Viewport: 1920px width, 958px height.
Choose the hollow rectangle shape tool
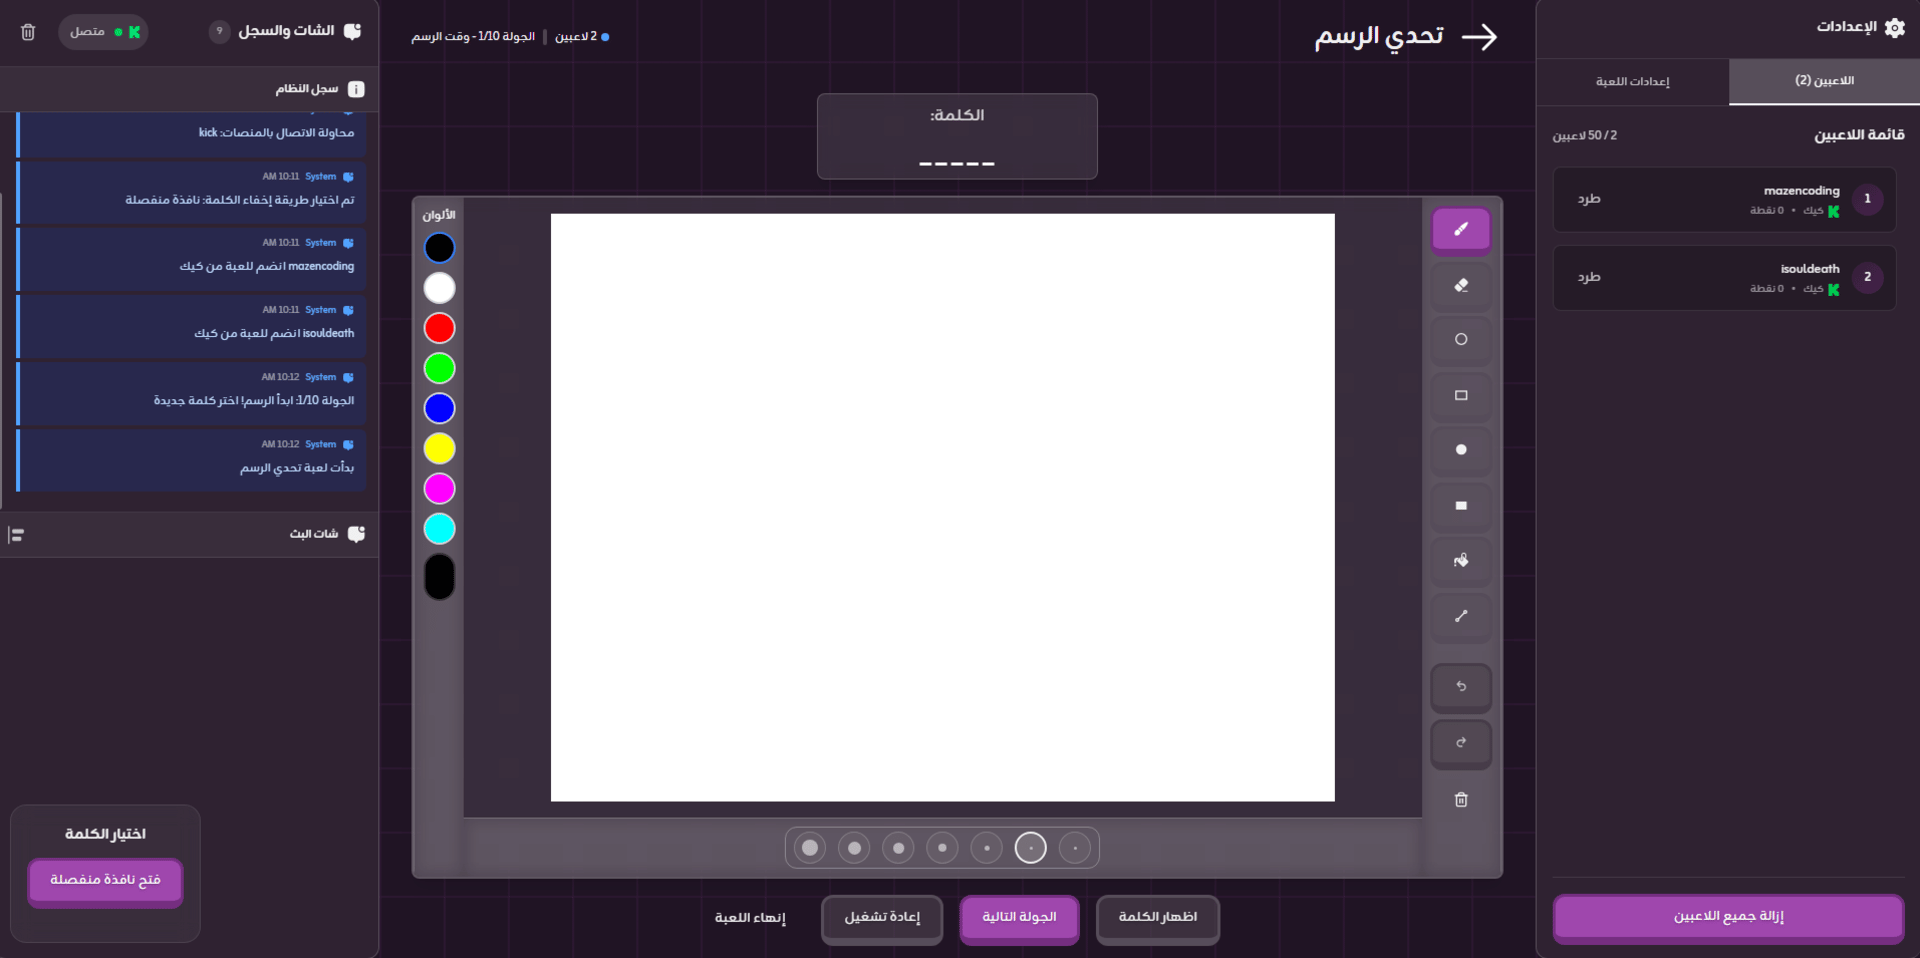[x=1461, y=396]
